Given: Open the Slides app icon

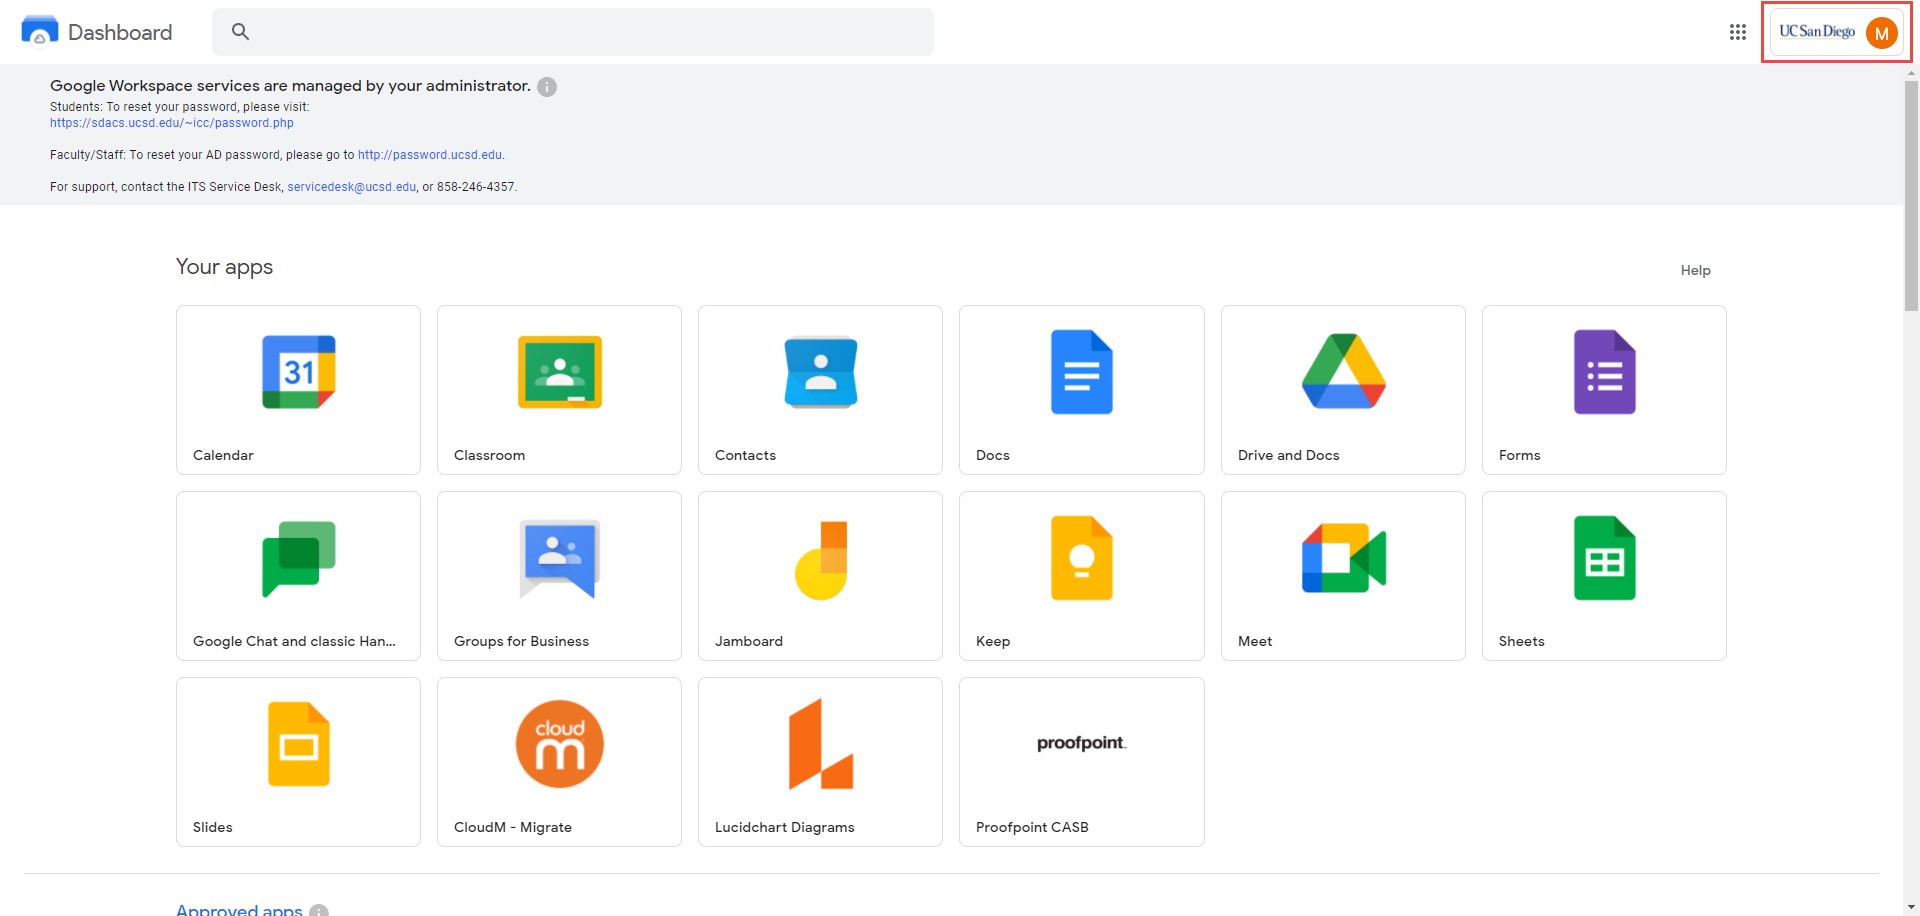Looking at the screenshot, I should (298, 744).
